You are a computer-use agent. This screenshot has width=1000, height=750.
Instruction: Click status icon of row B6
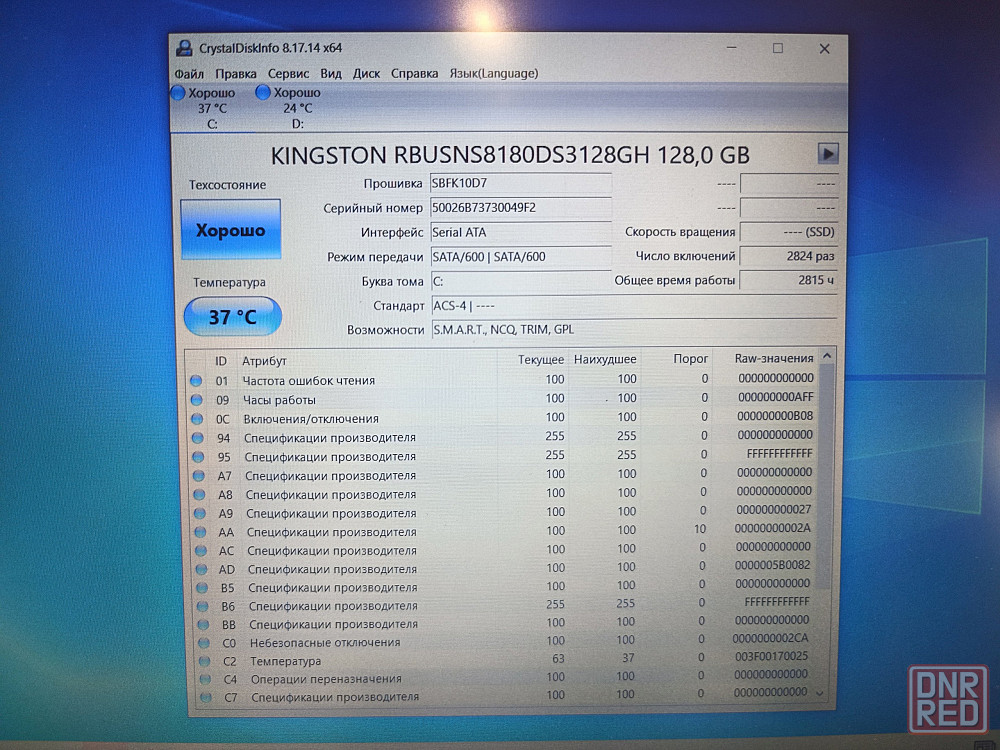(203, 607)
